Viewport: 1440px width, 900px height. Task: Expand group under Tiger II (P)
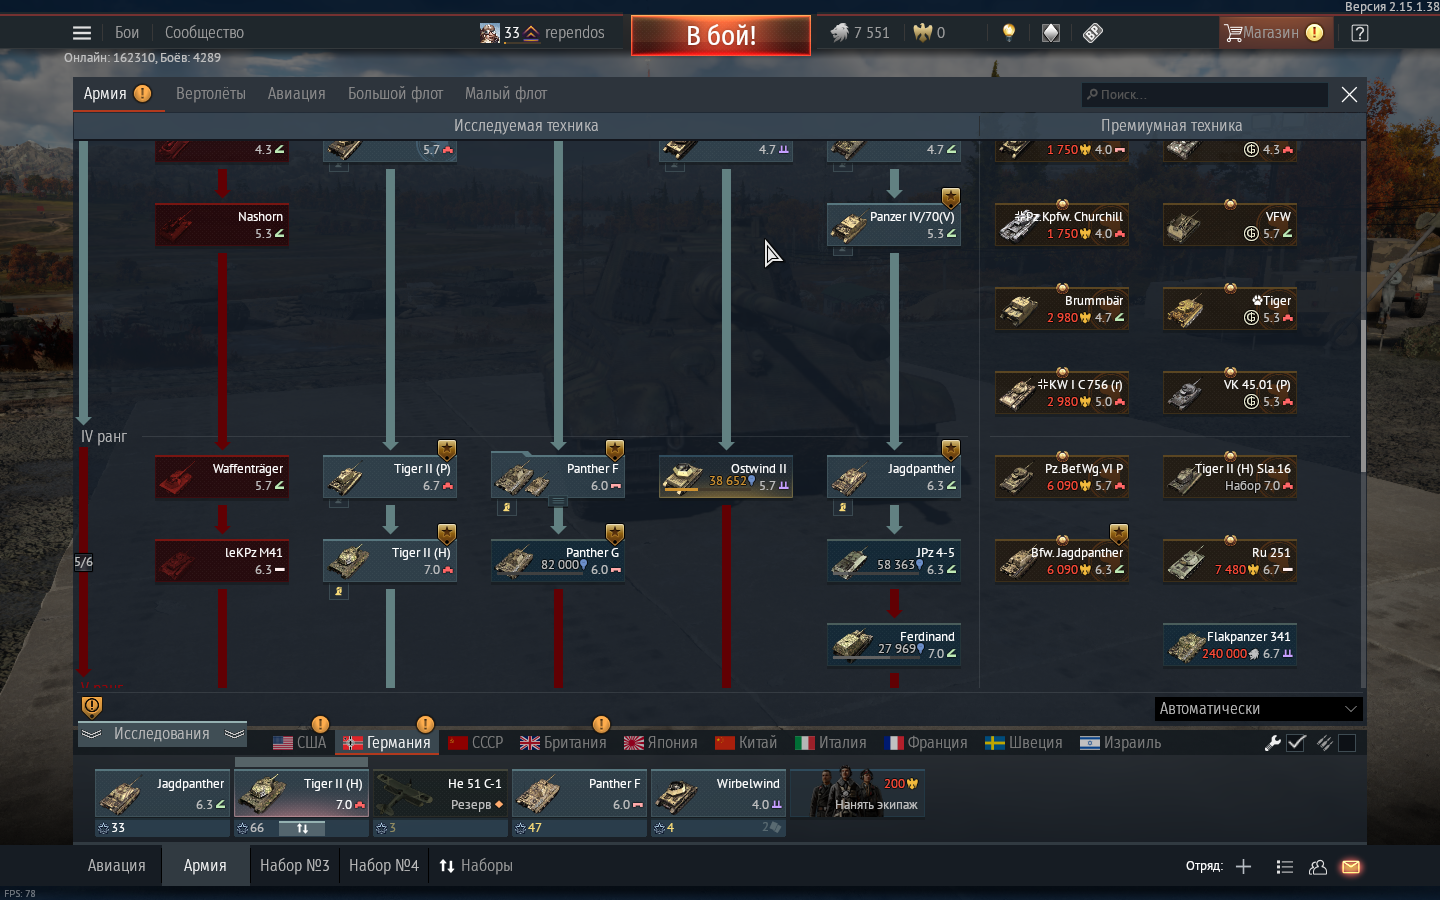[339, 503]
